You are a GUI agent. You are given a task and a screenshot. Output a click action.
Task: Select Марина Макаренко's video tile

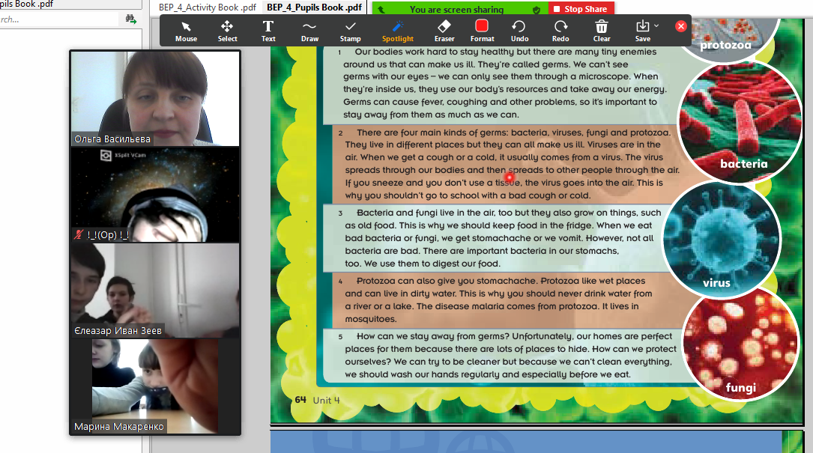click(155, 385)
